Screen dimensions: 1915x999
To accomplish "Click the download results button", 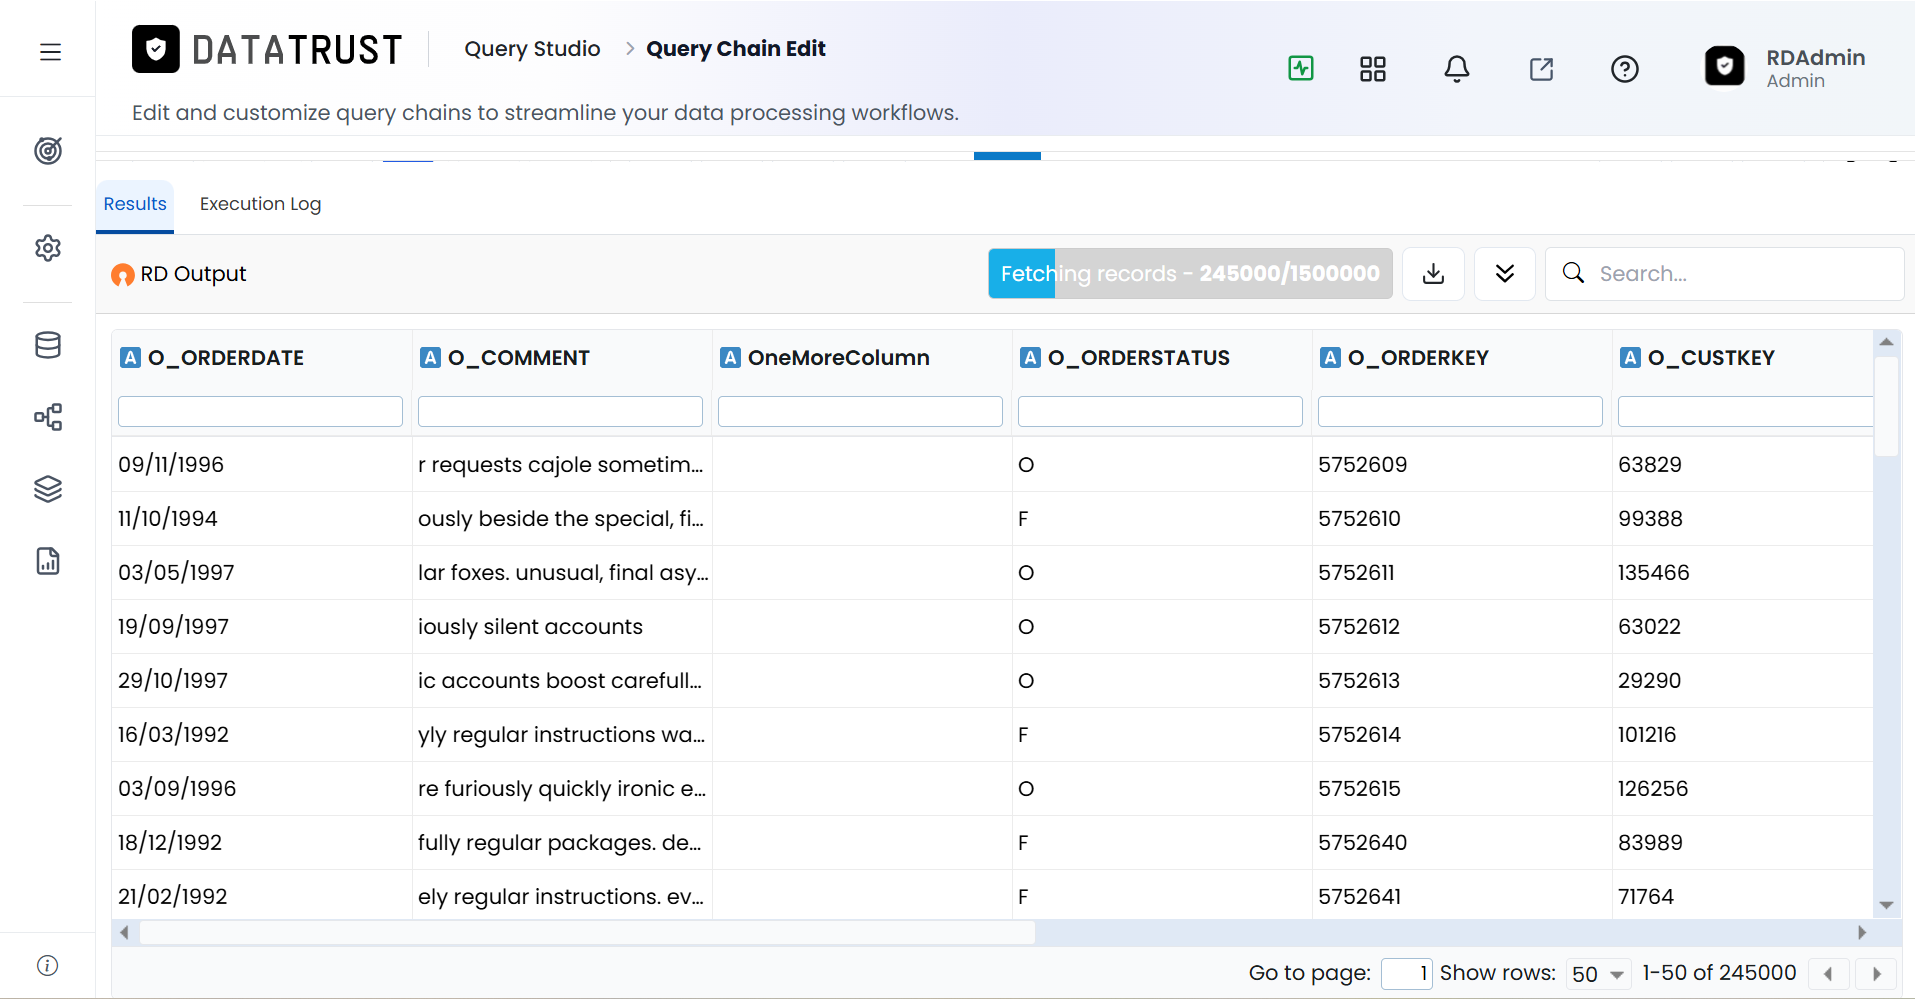I will pyautogui.click(x=1433, y=274).
